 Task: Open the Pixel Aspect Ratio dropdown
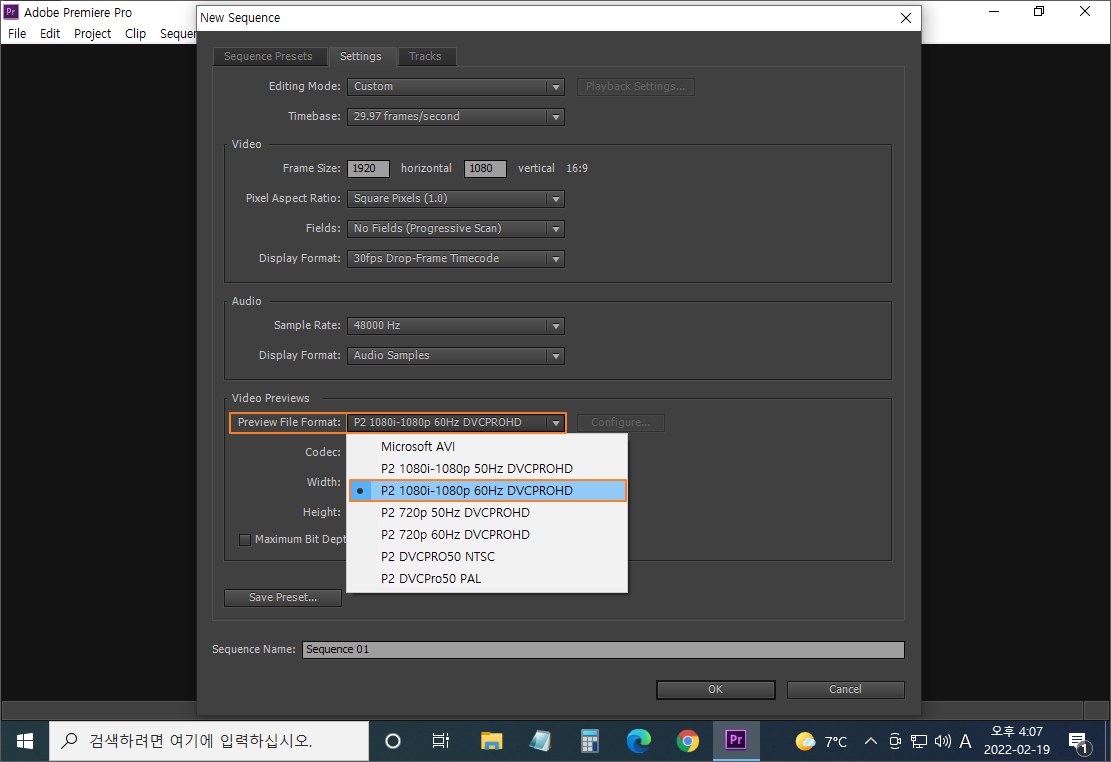[x=456, y=198]
